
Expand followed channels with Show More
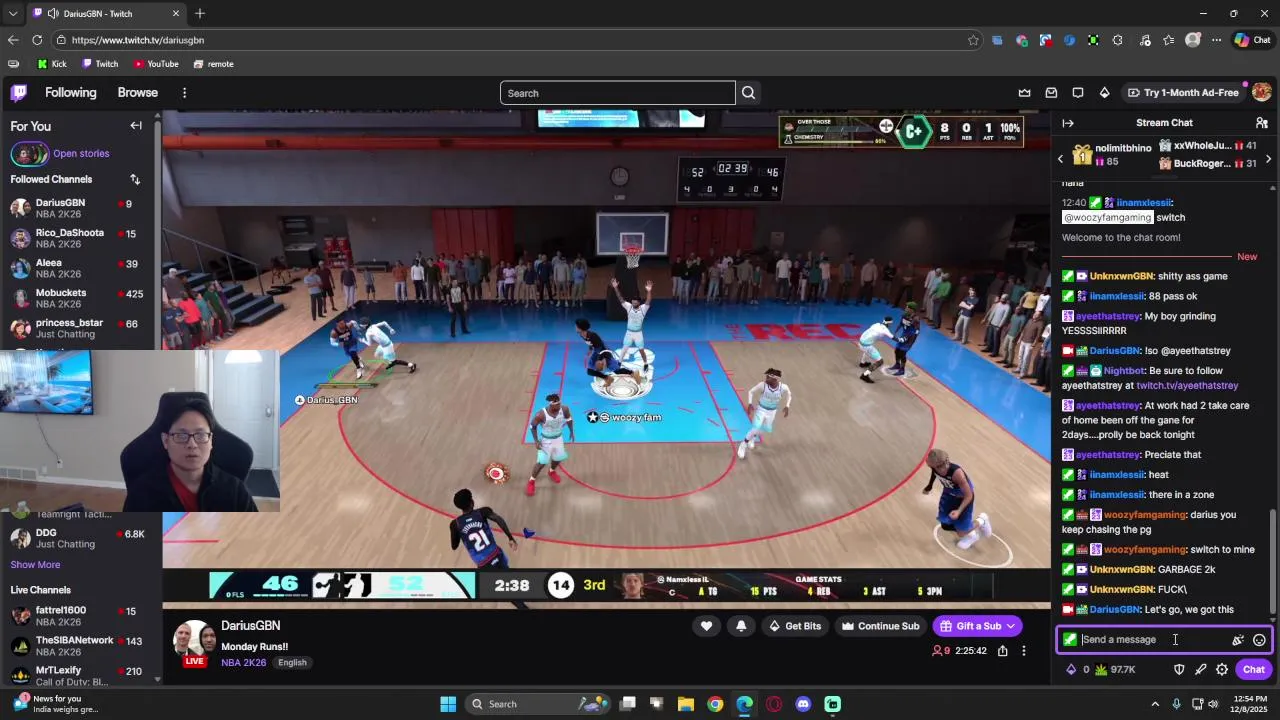35,565
